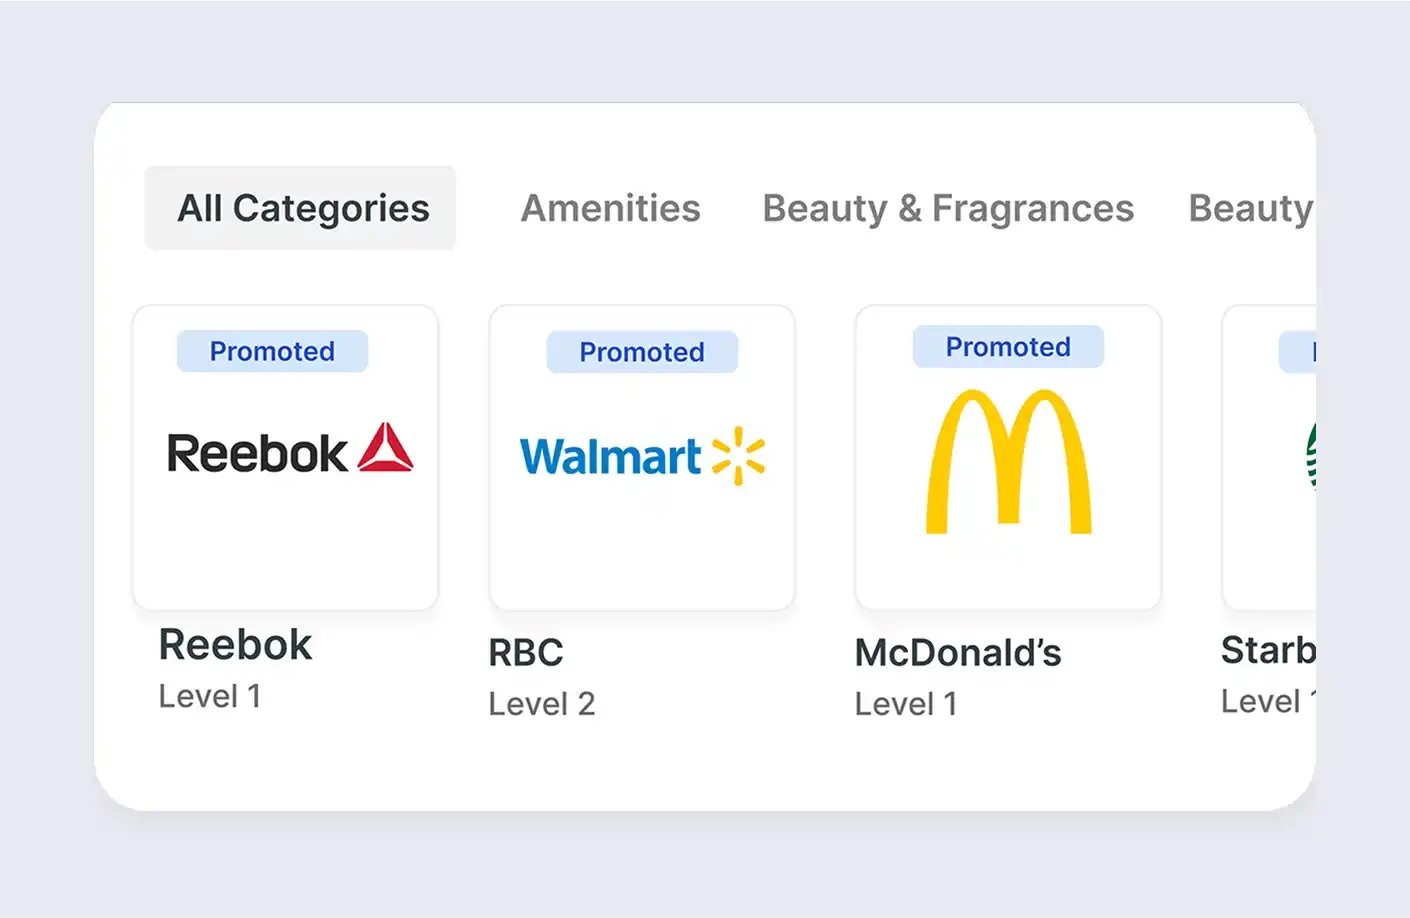The height and width of the screenshot is (918, 1410).
Task: Open the RBC store name link
Action: [526, 653]
